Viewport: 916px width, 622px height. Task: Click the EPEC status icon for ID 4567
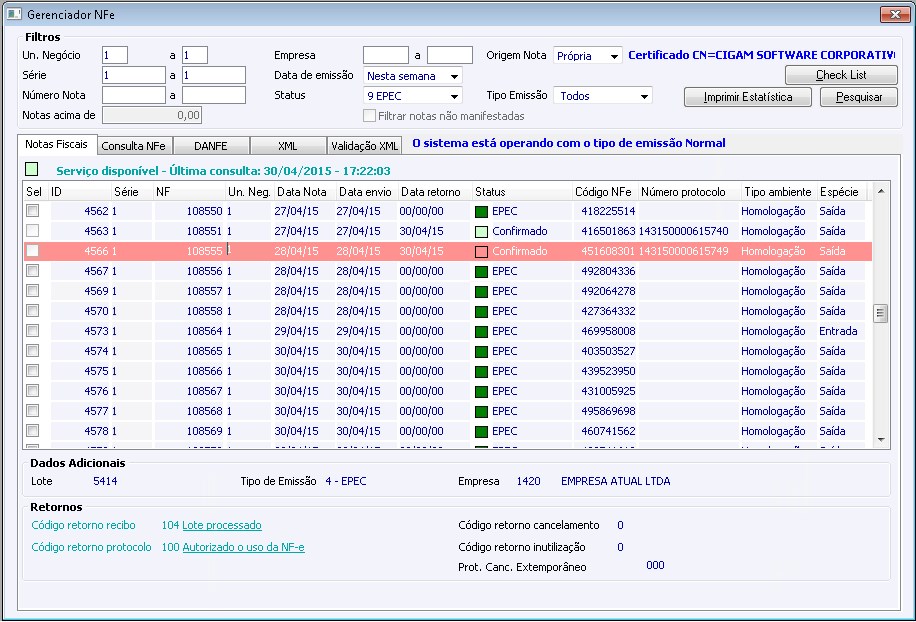tap(482, 271)
